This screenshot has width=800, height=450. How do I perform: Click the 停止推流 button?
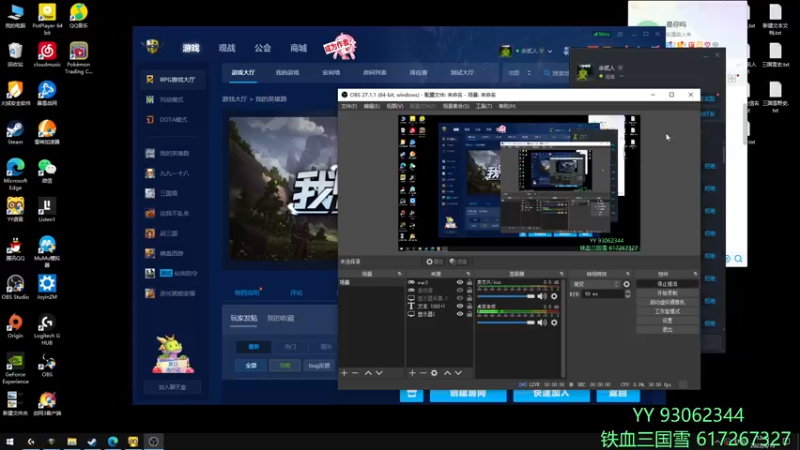point(667,284)
